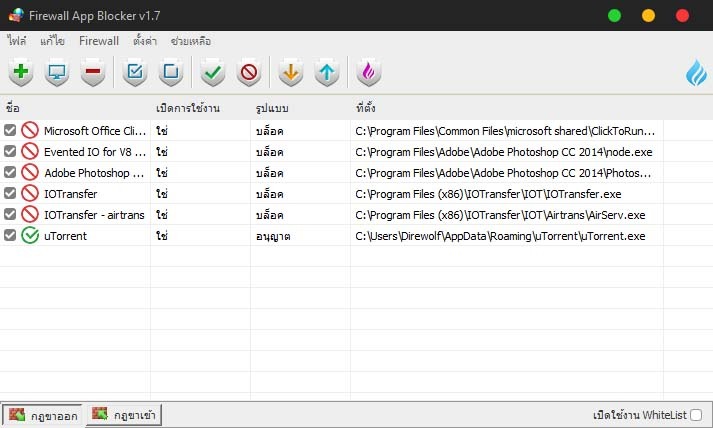Toggle checkbox of the IOTransfer.exe row

[10, 193]
